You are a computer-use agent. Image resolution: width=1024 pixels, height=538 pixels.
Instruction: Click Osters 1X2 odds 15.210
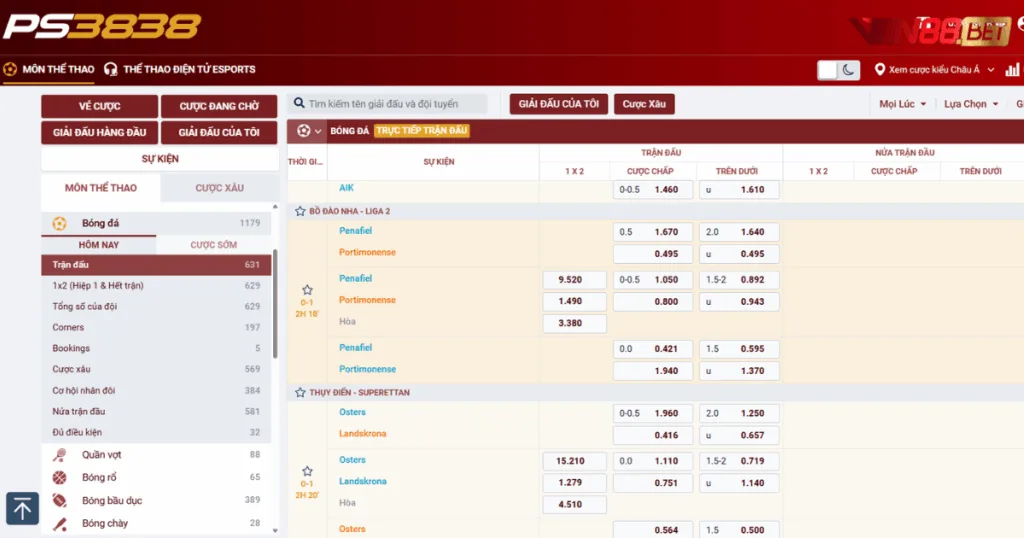[x=574, y=461]
